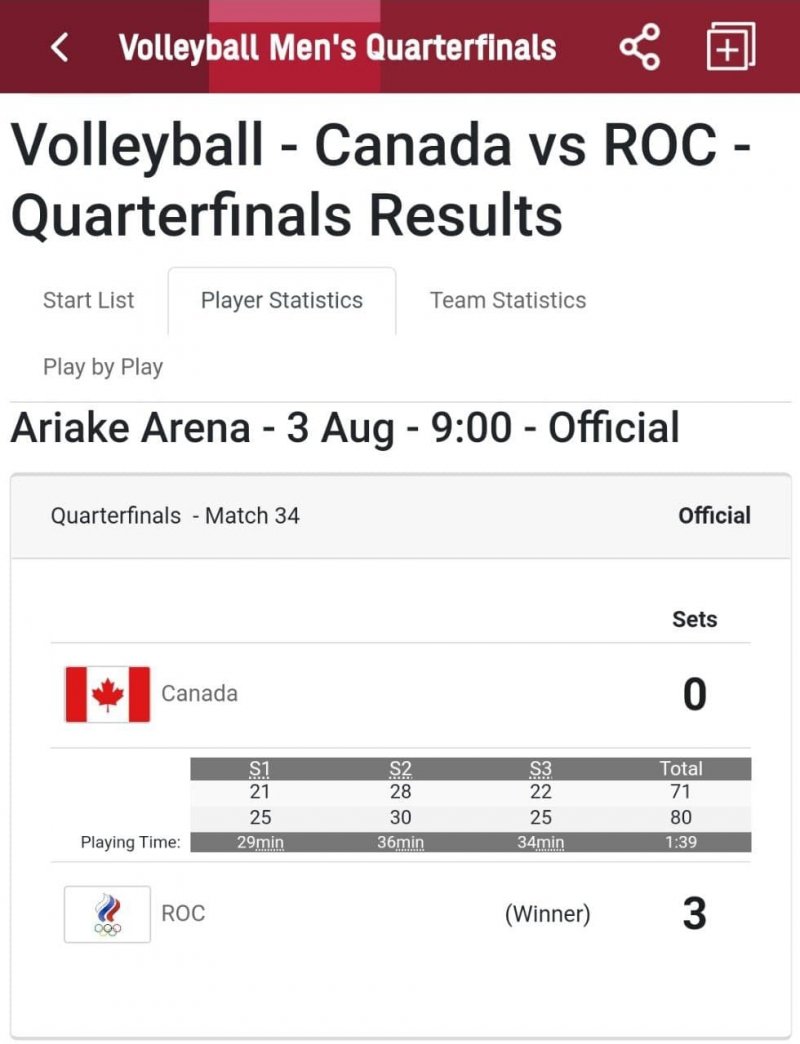Image resolution: width=800 pixels, height=1044 pixels.
Task: Switch to the Start List tab
Action: pos(88,300)
